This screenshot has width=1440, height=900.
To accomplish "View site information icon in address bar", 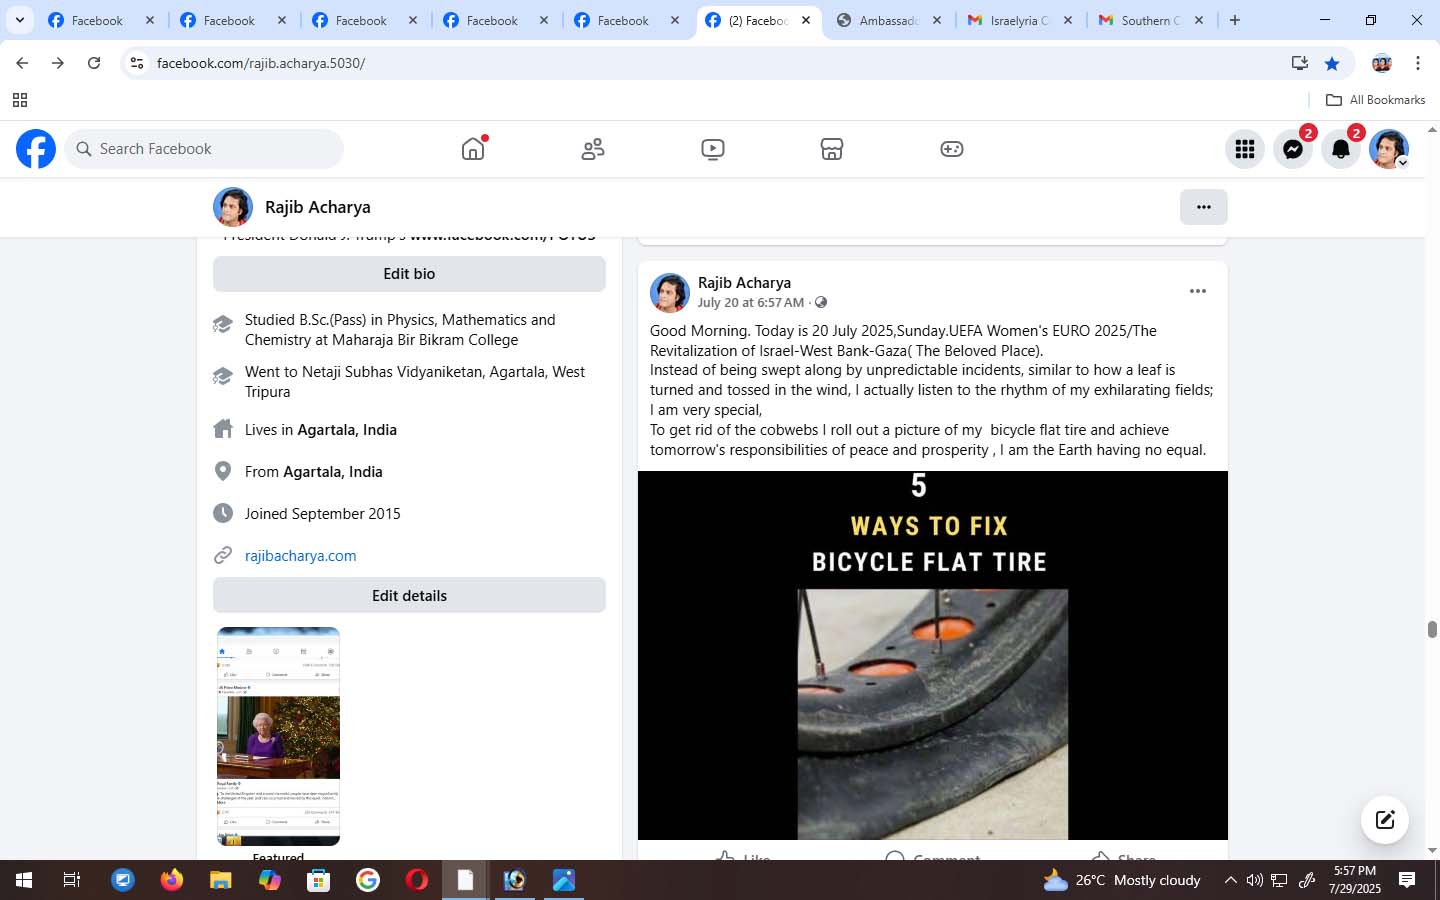I will point(137,63).
